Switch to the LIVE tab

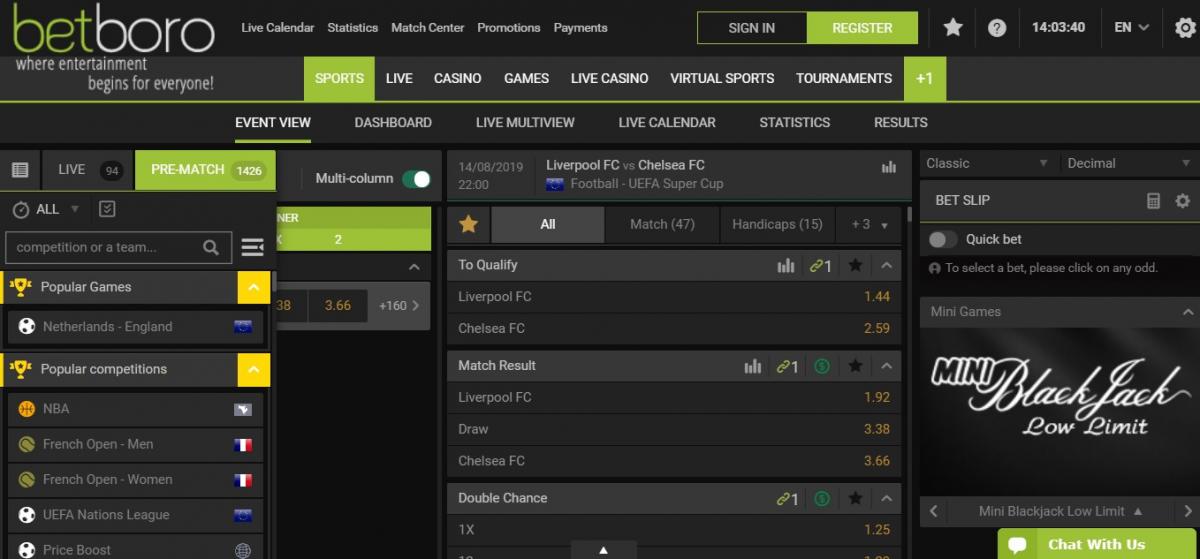(x=87, y=170)
